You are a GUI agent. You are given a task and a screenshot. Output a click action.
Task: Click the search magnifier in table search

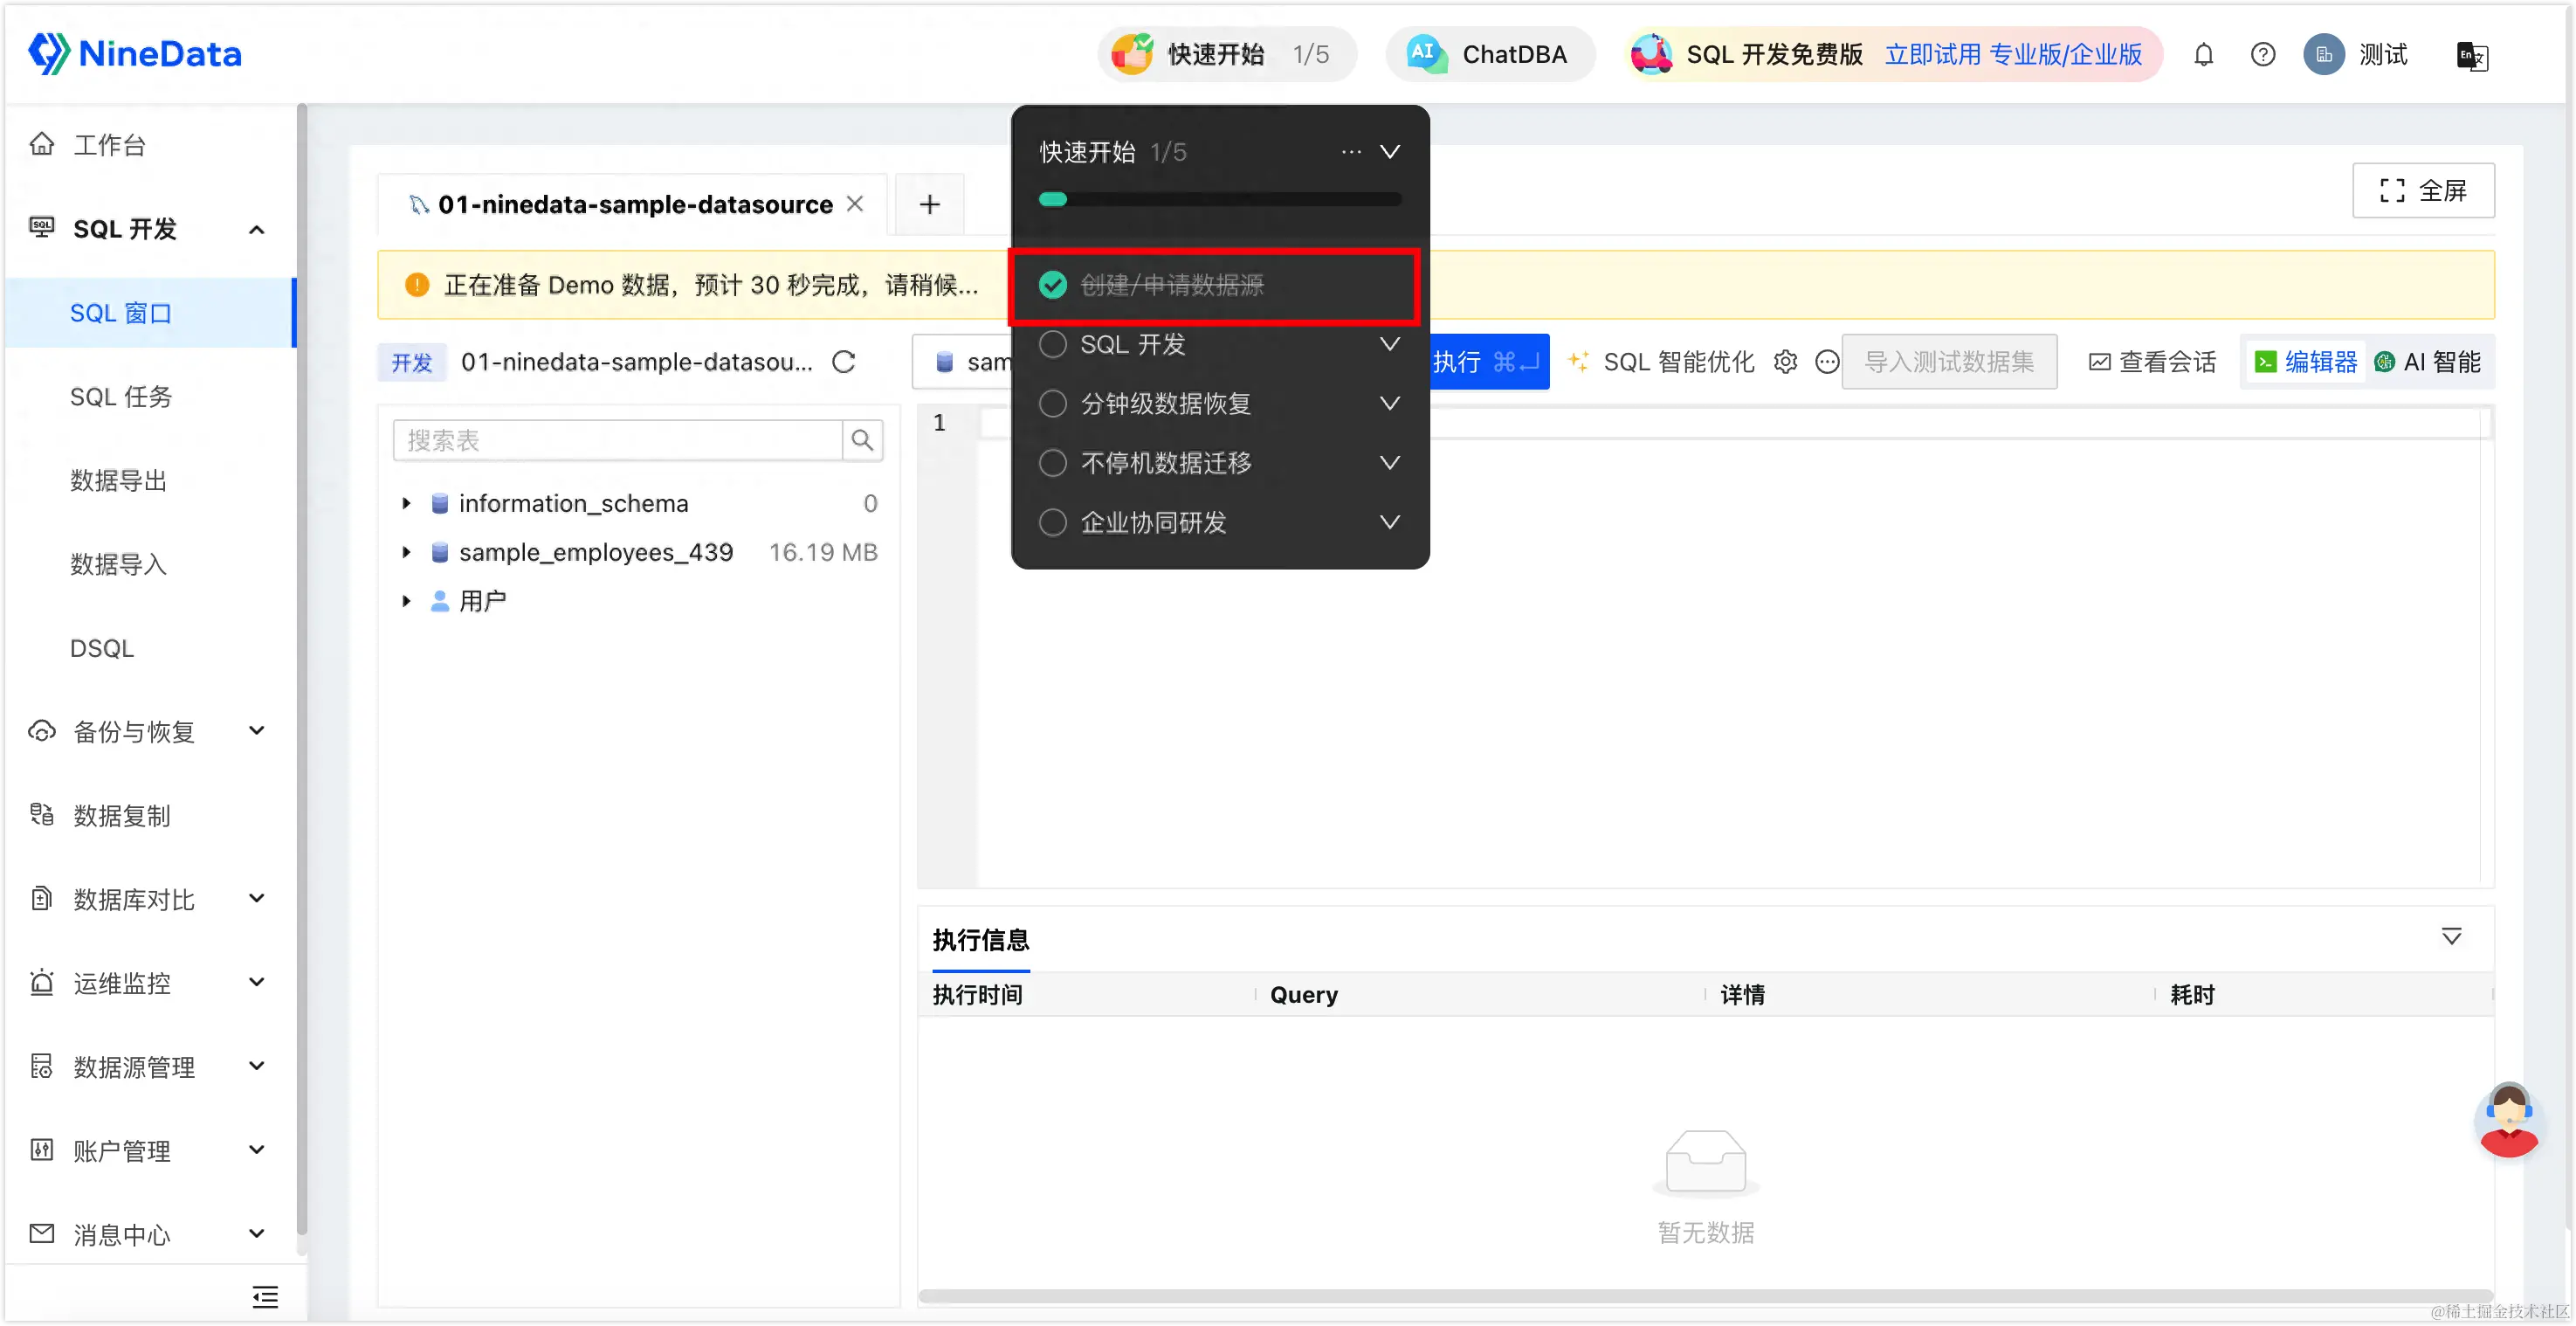pos(862,440)
